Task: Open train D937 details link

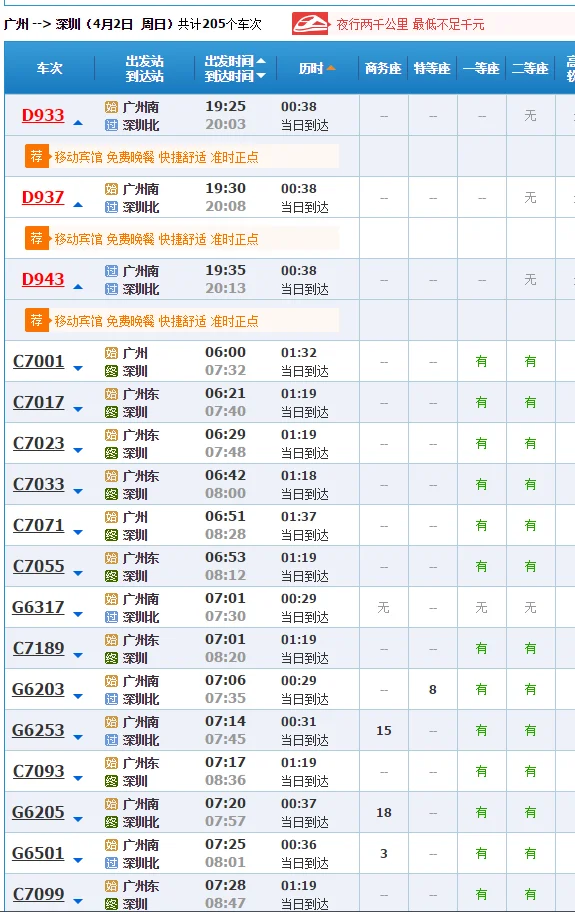Action: click(x=43, y=197)
